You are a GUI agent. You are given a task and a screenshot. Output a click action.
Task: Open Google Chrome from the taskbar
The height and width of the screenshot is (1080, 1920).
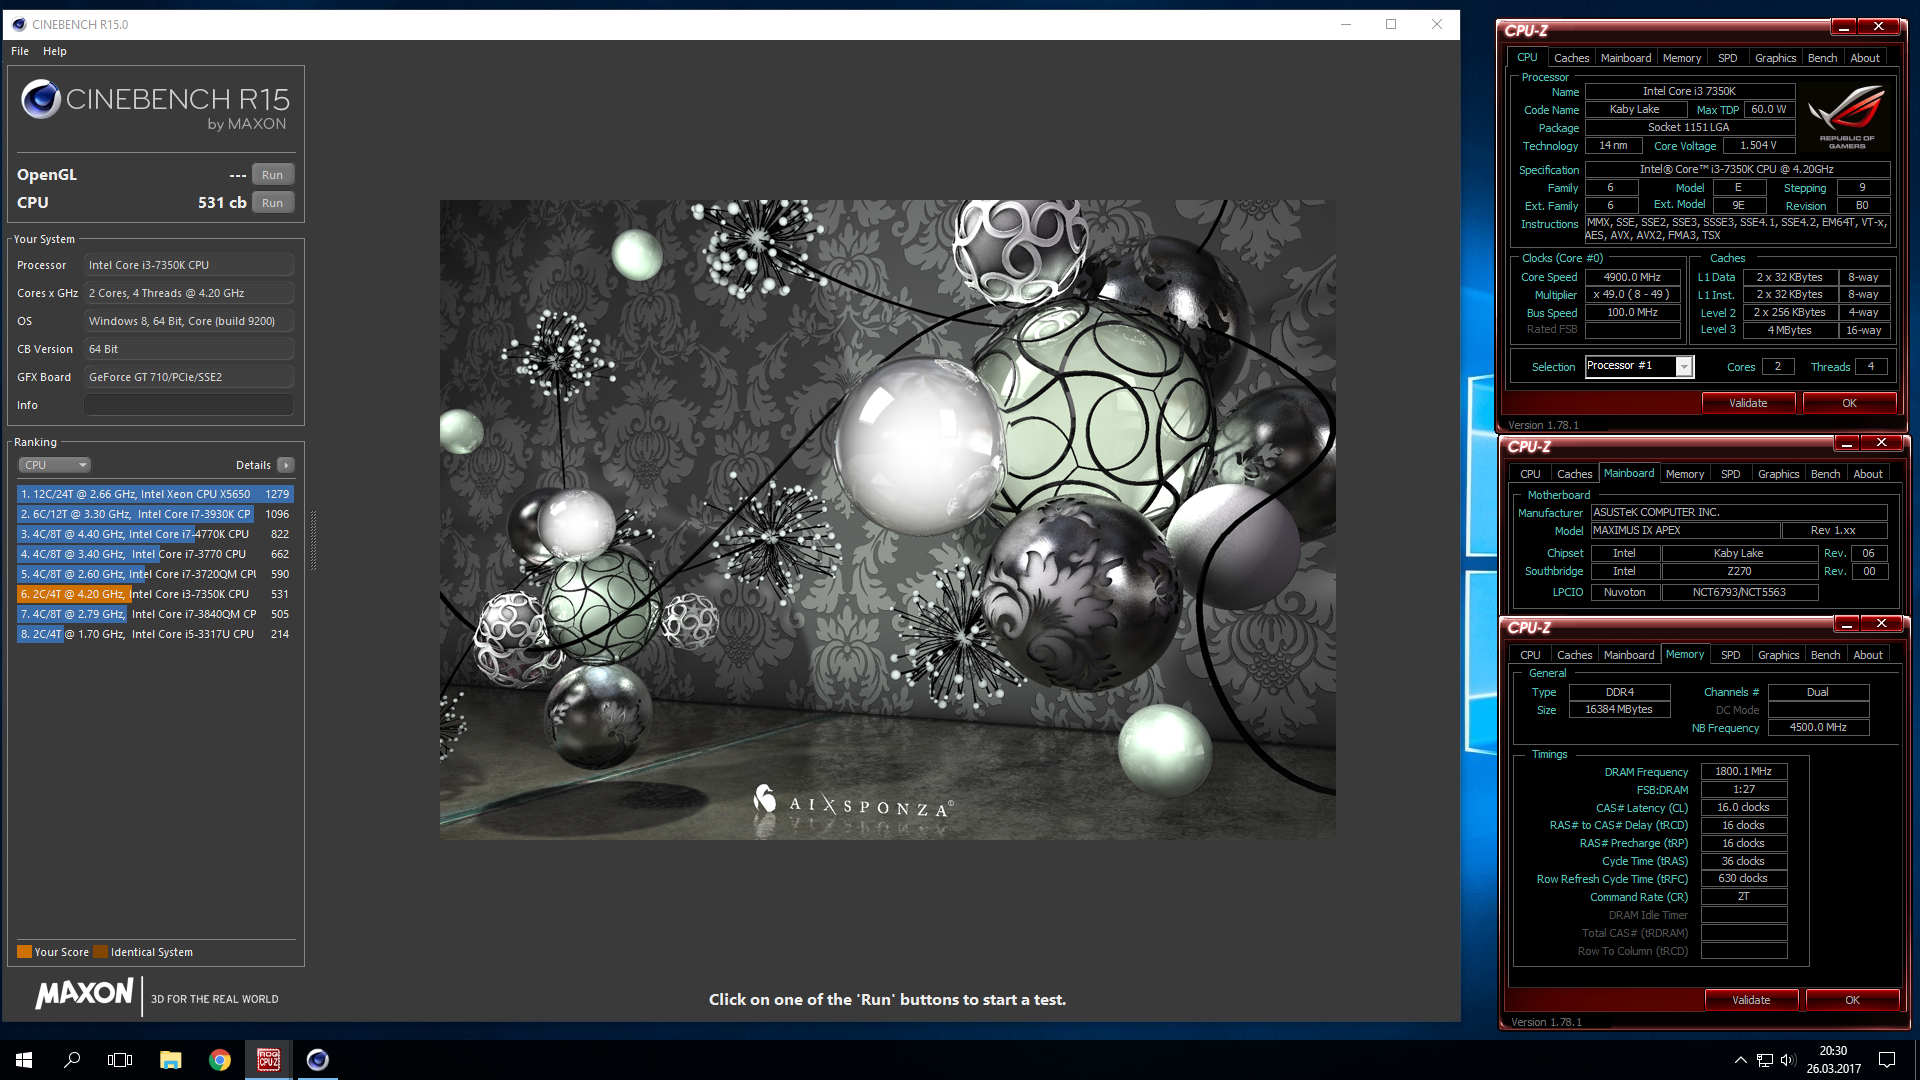tap(220, 1060)
